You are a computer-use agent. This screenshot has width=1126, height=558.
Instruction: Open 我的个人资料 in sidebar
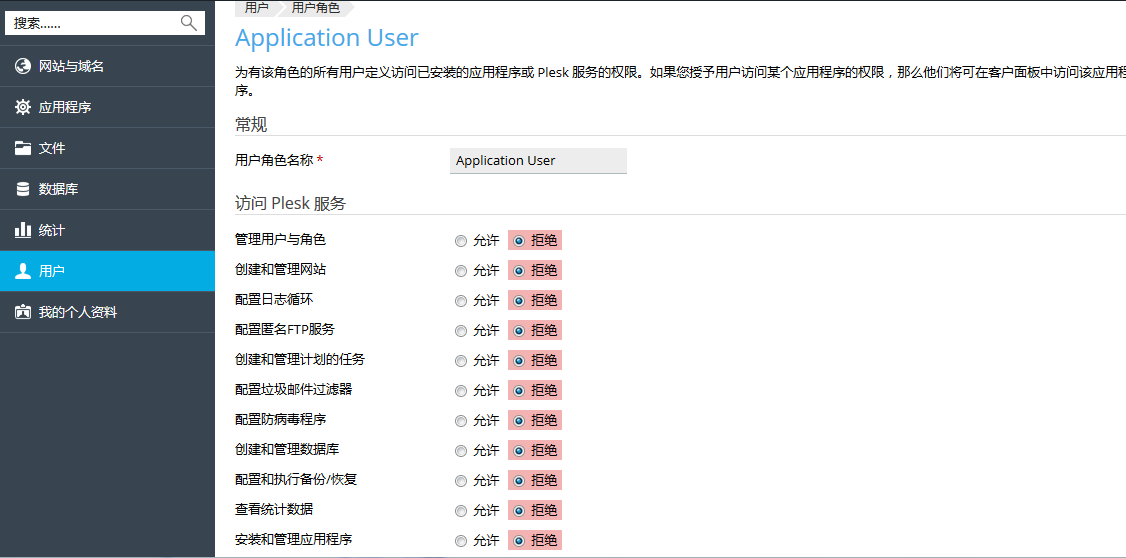tap(78, 312)
